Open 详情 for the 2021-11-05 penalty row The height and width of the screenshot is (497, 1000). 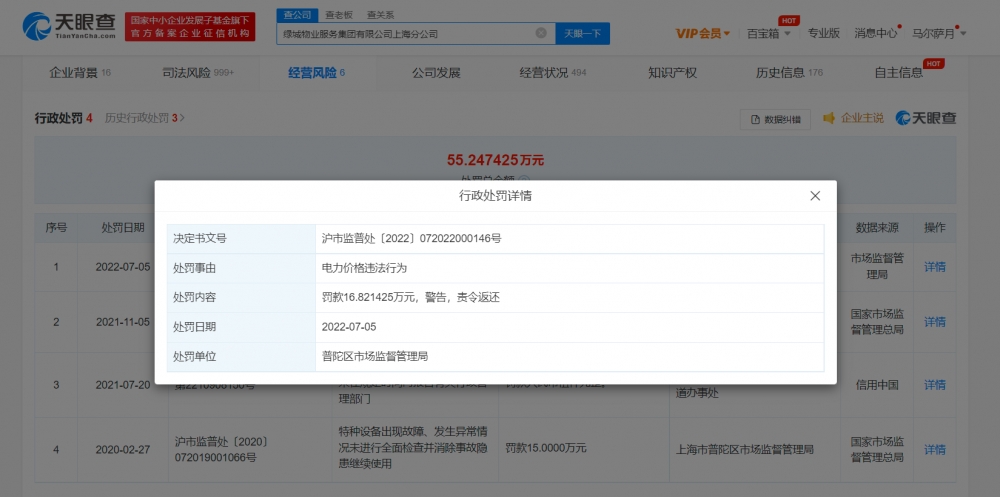(934, 322)
